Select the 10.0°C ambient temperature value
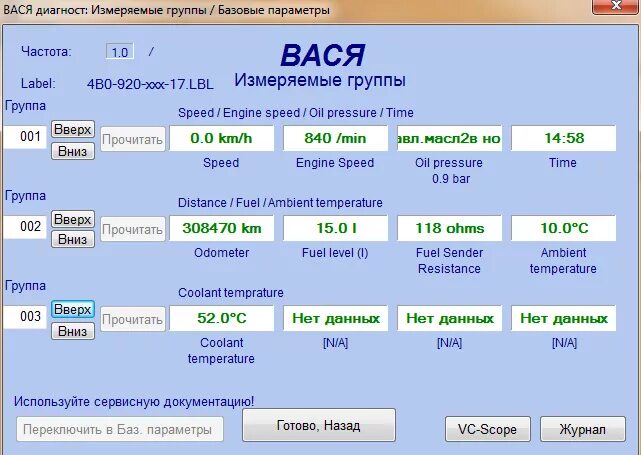The height and width of the screenshot is (455, 641). [x=564, y=228]
